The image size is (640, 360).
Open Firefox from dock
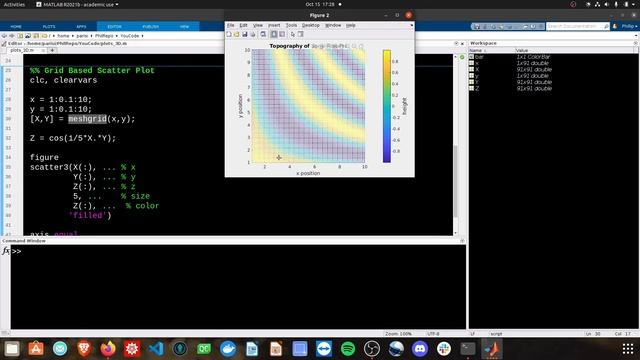tap(108, 349)
